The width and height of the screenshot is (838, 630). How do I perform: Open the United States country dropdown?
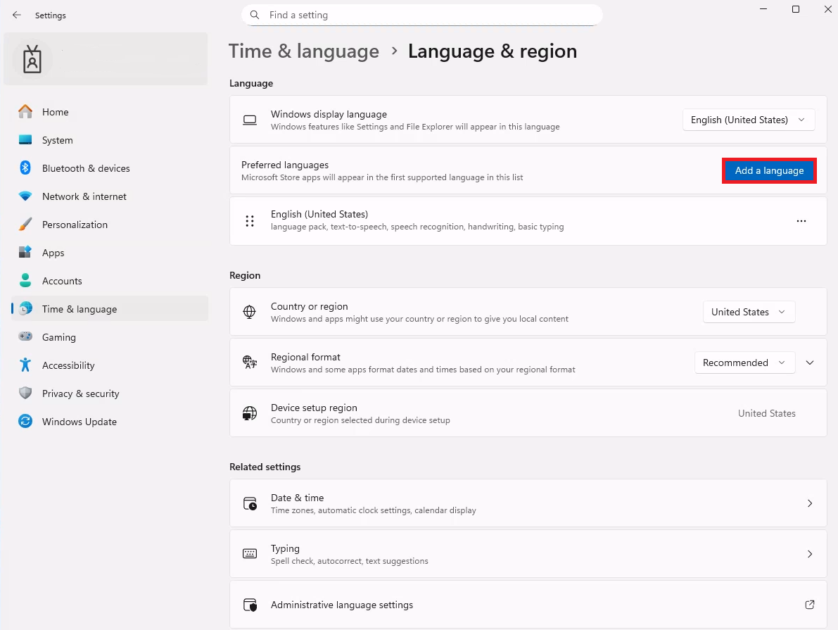click(x=749, y=312)
